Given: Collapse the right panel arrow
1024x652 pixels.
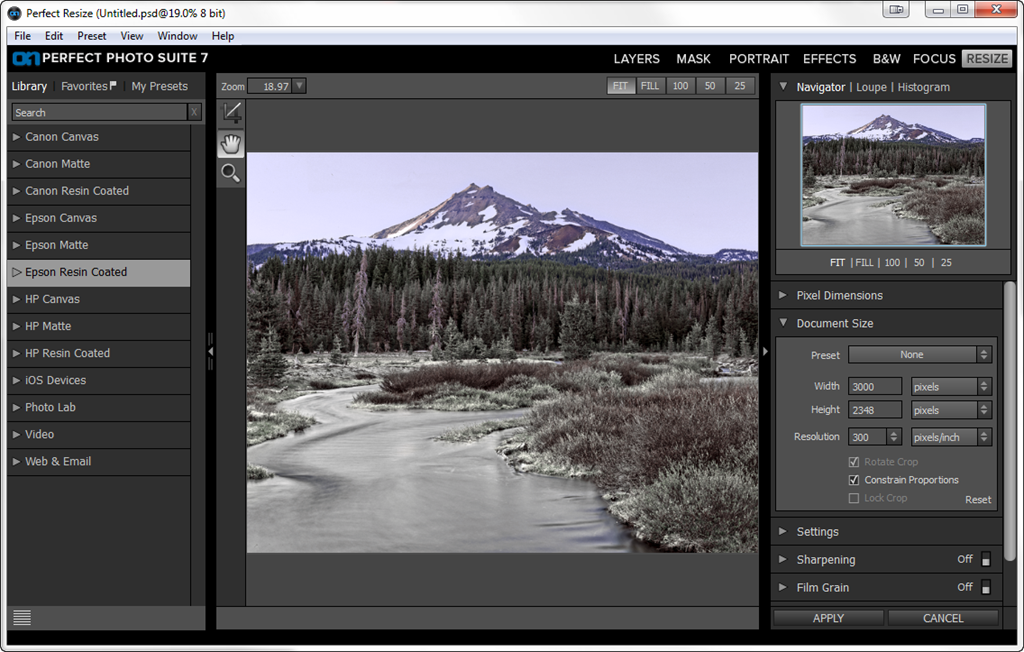Looking at the screenshot, I should 765,351.
